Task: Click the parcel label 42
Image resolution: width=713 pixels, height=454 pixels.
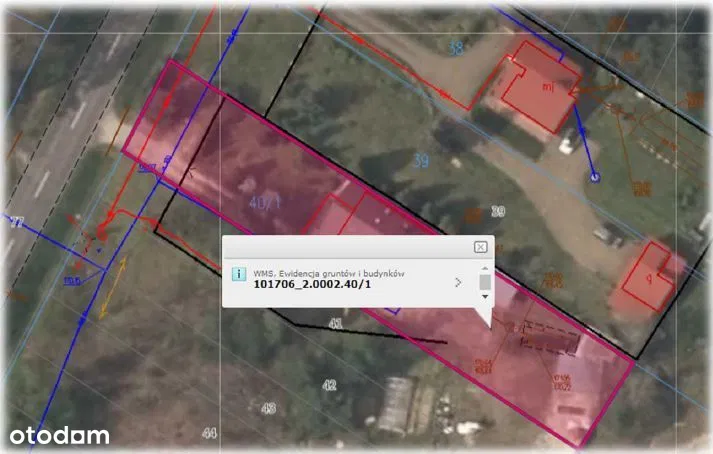Action: pos(329,385)
